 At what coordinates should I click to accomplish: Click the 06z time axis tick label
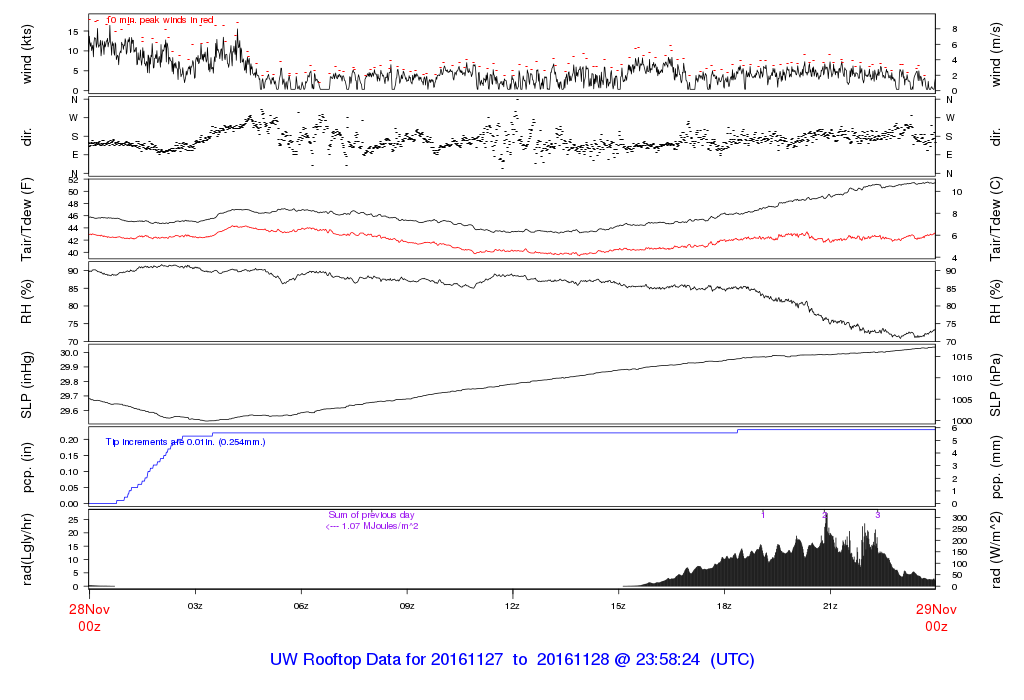tap(300, 606)
